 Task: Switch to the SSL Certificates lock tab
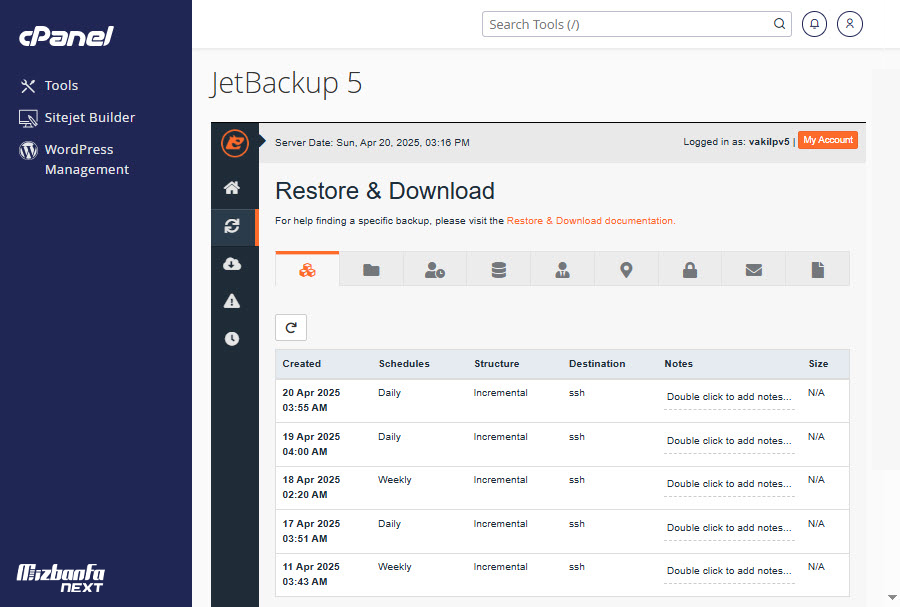[x=690, y=269]
